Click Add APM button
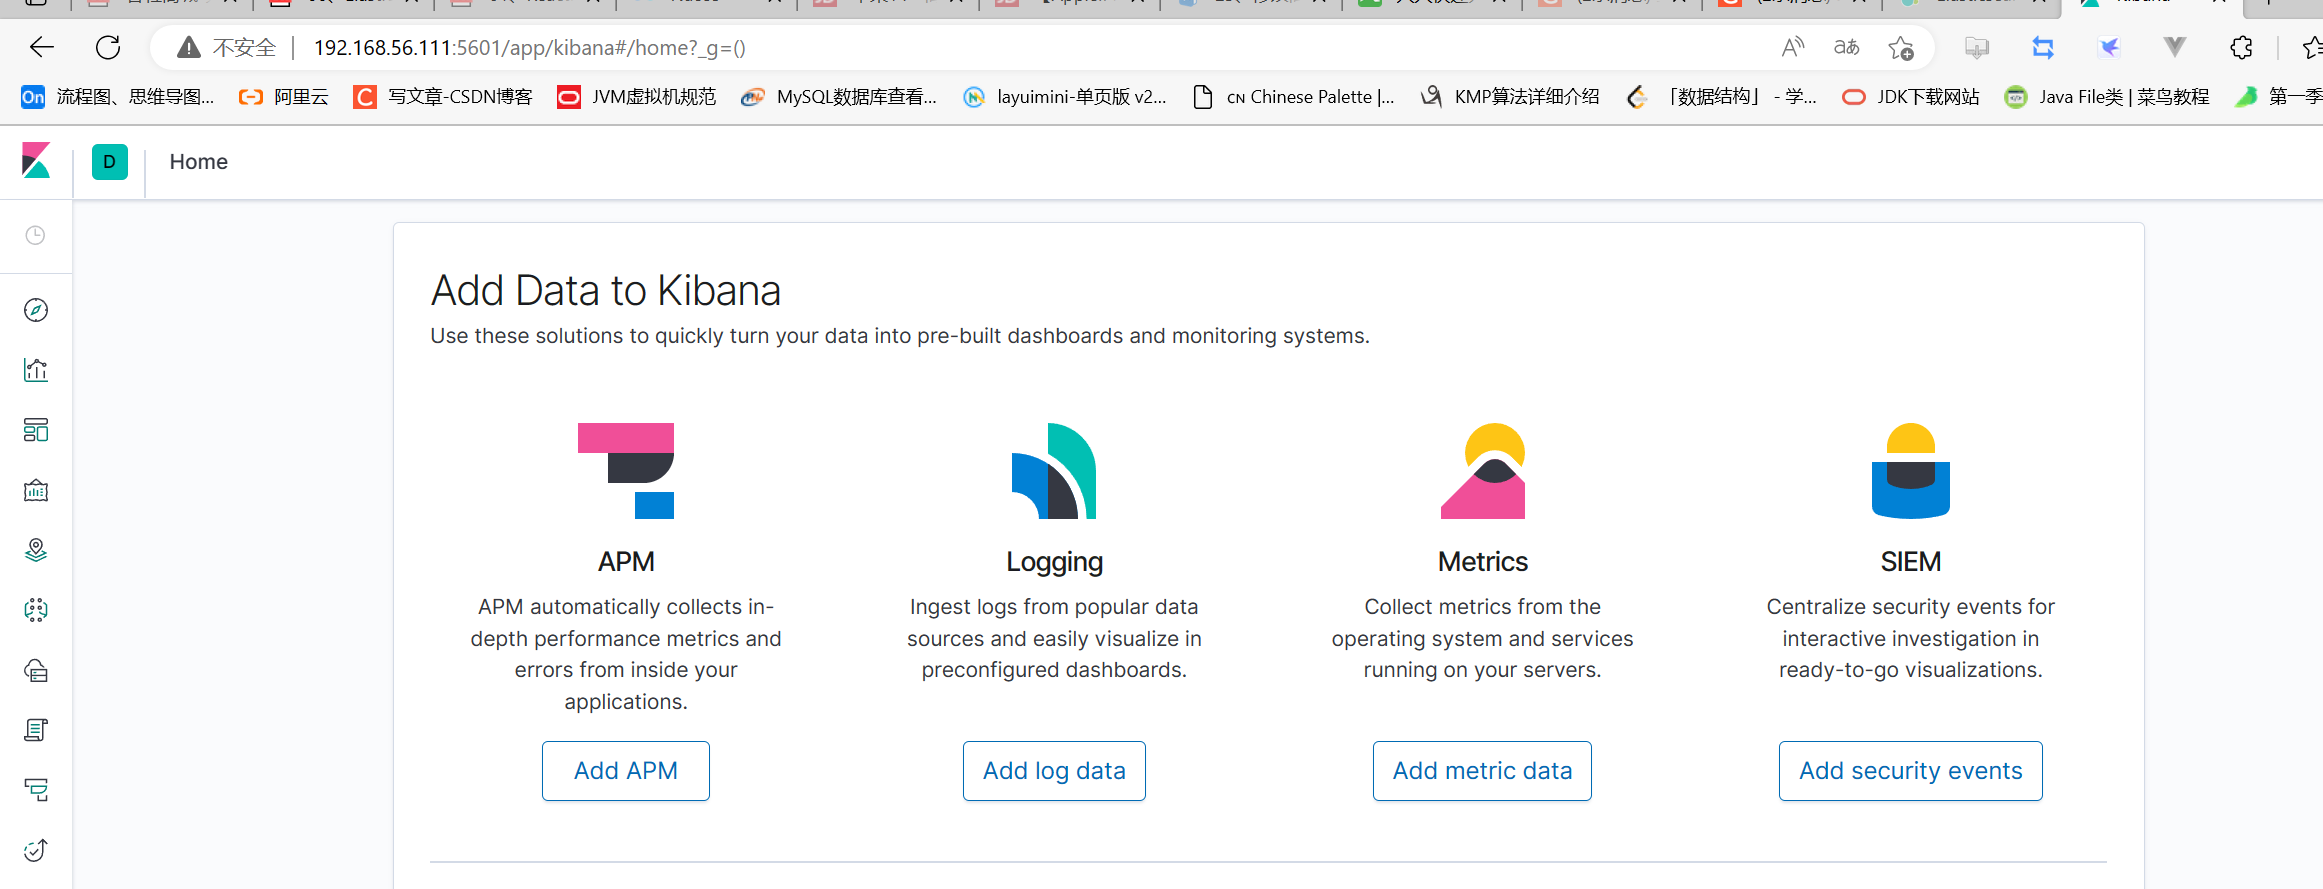Viewport: 2323px width, 889px height. tap(626, 771)
